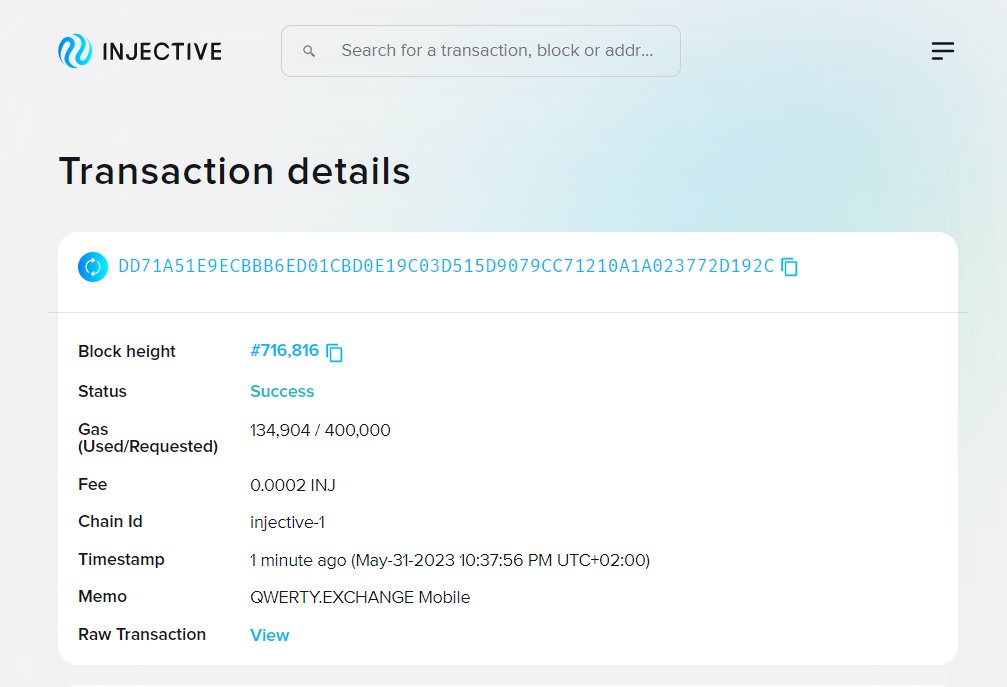
Task: Copy the transaction hash
Action: coord(789,266)
